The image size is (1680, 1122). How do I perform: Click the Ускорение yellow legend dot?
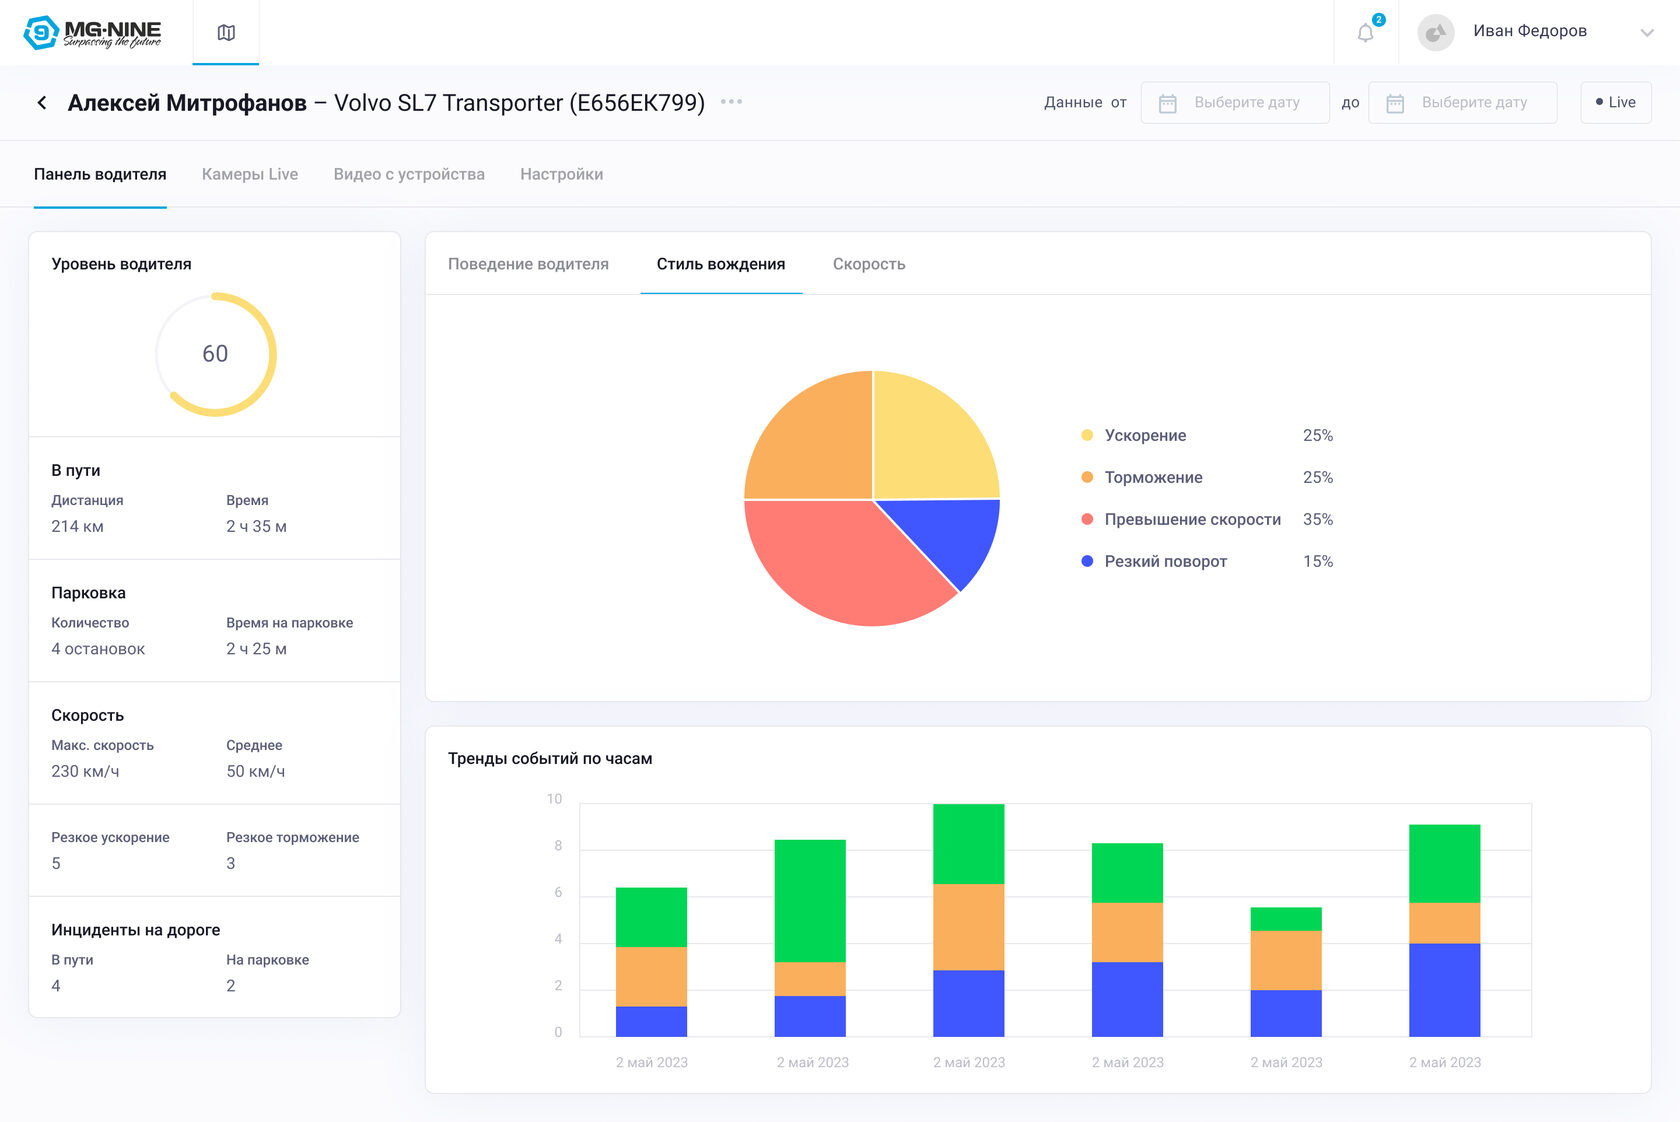[1087, 435]
